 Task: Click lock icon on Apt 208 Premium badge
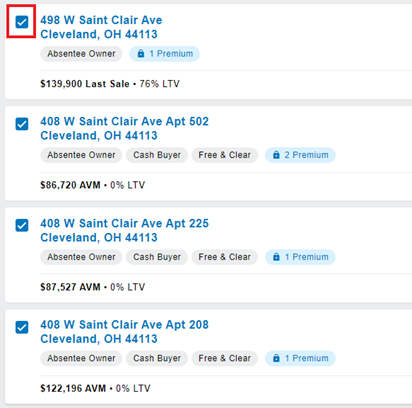tap(276, 358)
